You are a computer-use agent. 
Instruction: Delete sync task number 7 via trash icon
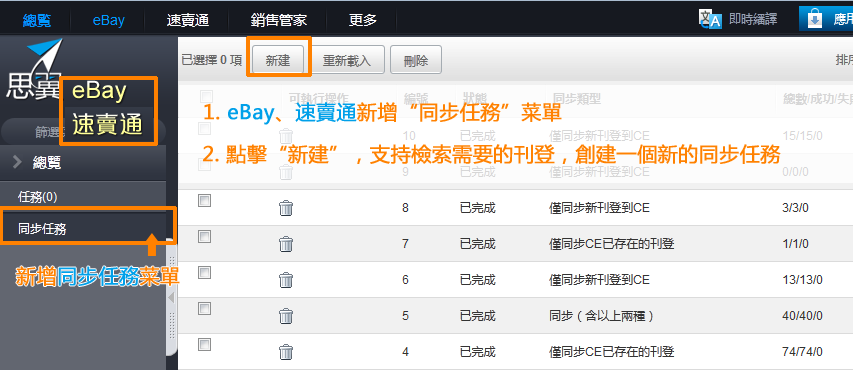(x=286, y=244)
